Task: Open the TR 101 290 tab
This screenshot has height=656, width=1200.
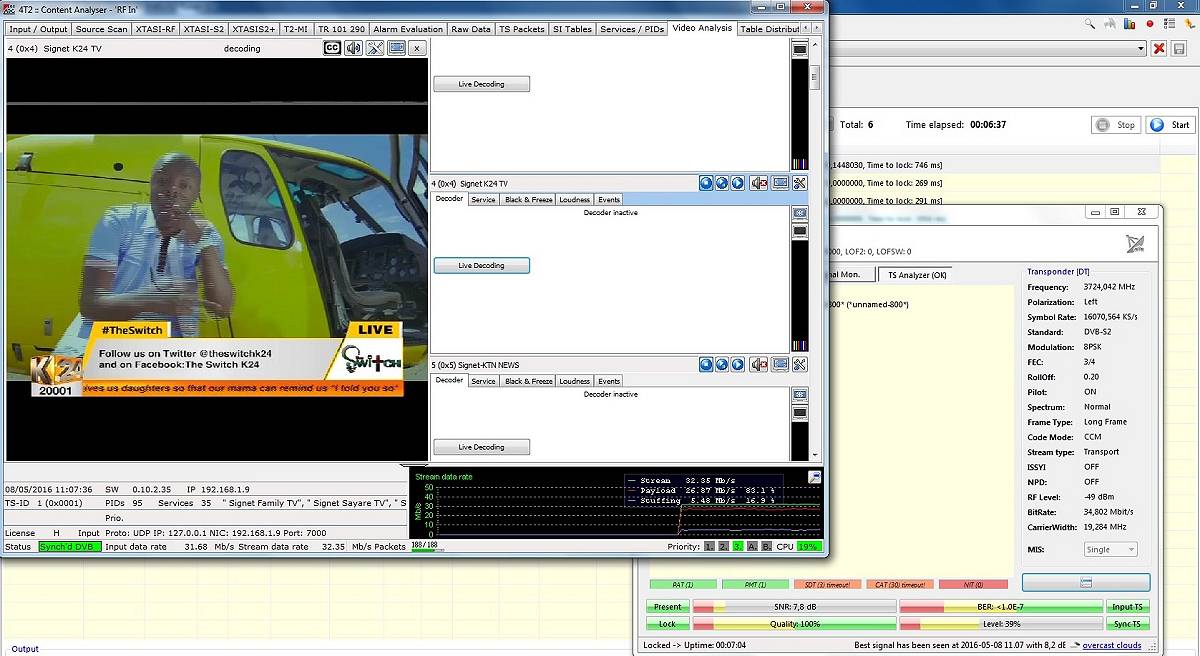Action: pos(340,29)
